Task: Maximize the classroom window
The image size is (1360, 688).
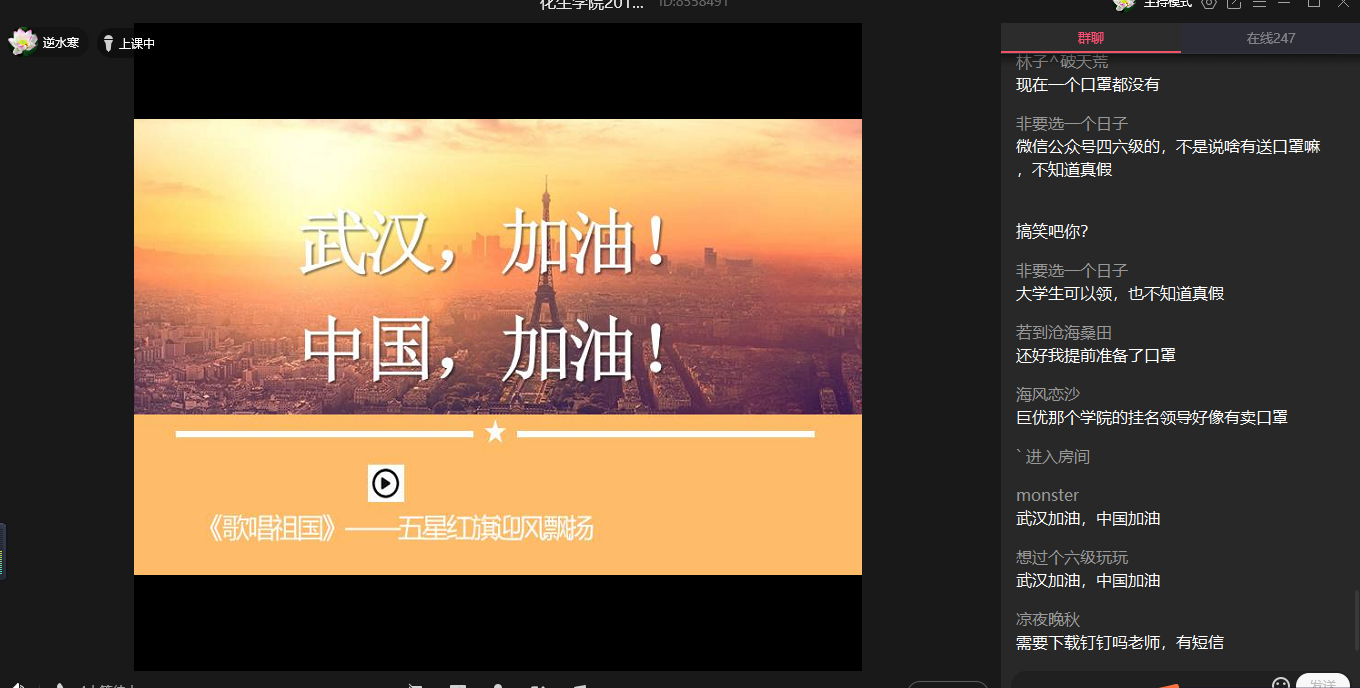Action: pos(1314,3)
